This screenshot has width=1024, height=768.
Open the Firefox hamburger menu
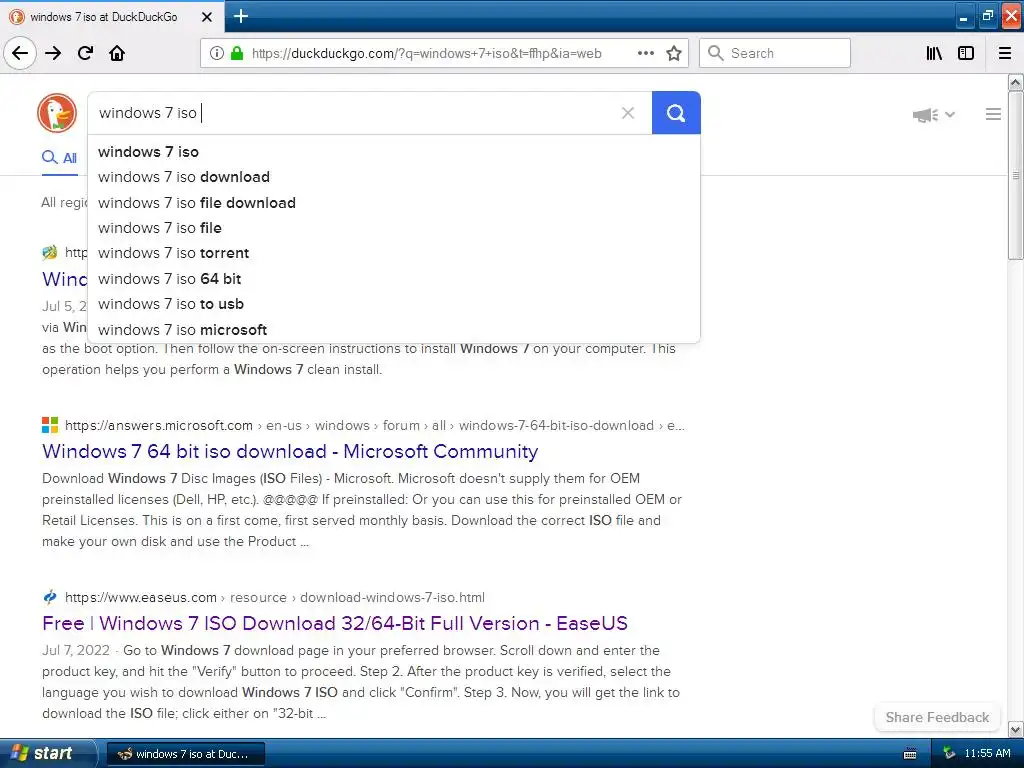[x=1005, y=53]
